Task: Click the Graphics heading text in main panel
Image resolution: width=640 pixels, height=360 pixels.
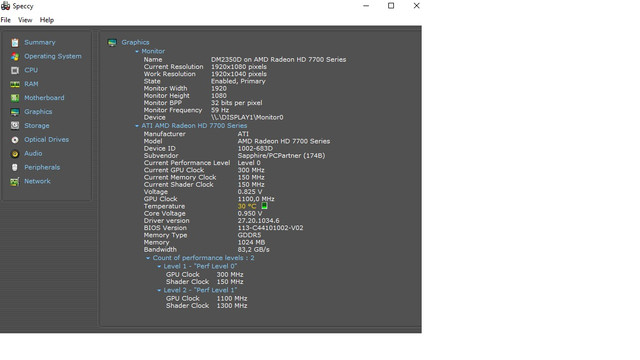Action: [x=135, y=42]
